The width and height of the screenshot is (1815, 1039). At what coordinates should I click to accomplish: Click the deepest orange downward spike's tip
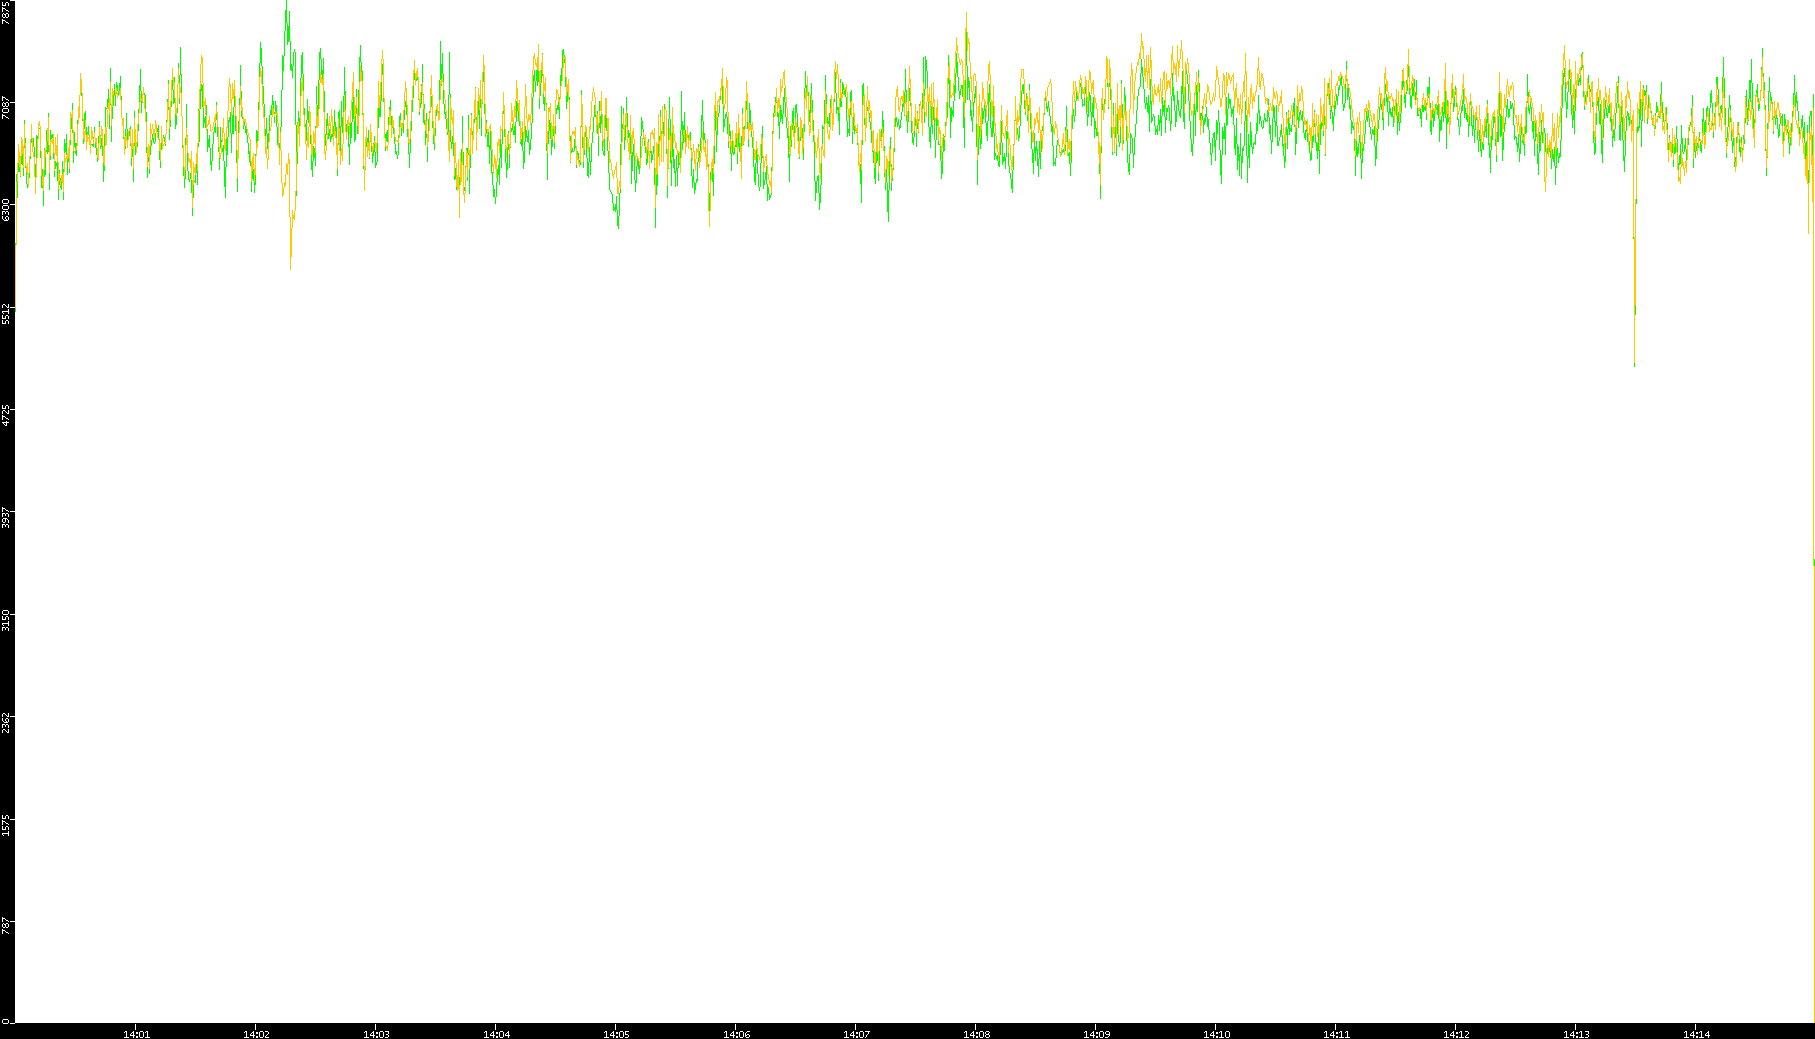[1634, 365]
